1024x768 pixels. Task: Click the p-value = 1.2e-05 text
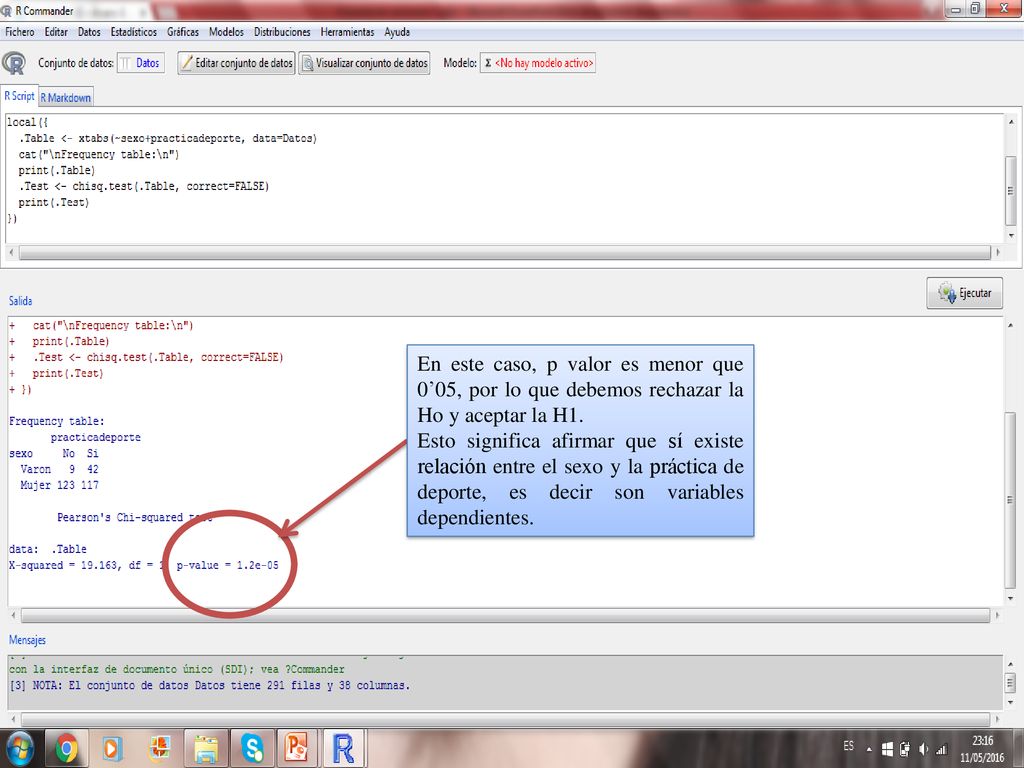tap(227, 565)
